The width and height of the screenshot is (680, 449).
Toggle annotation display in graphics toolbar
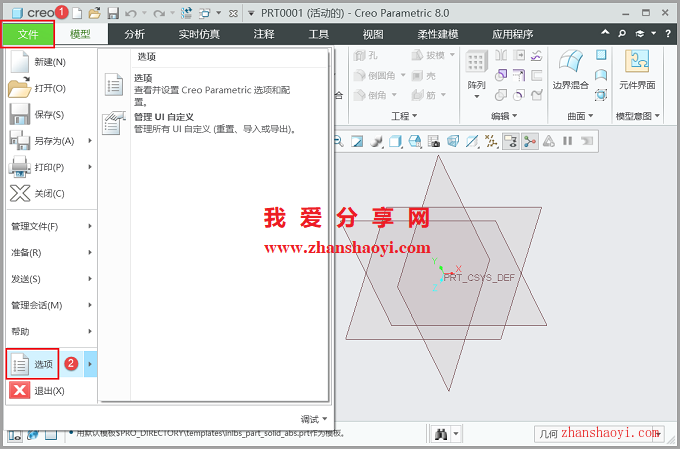(510, 141)
